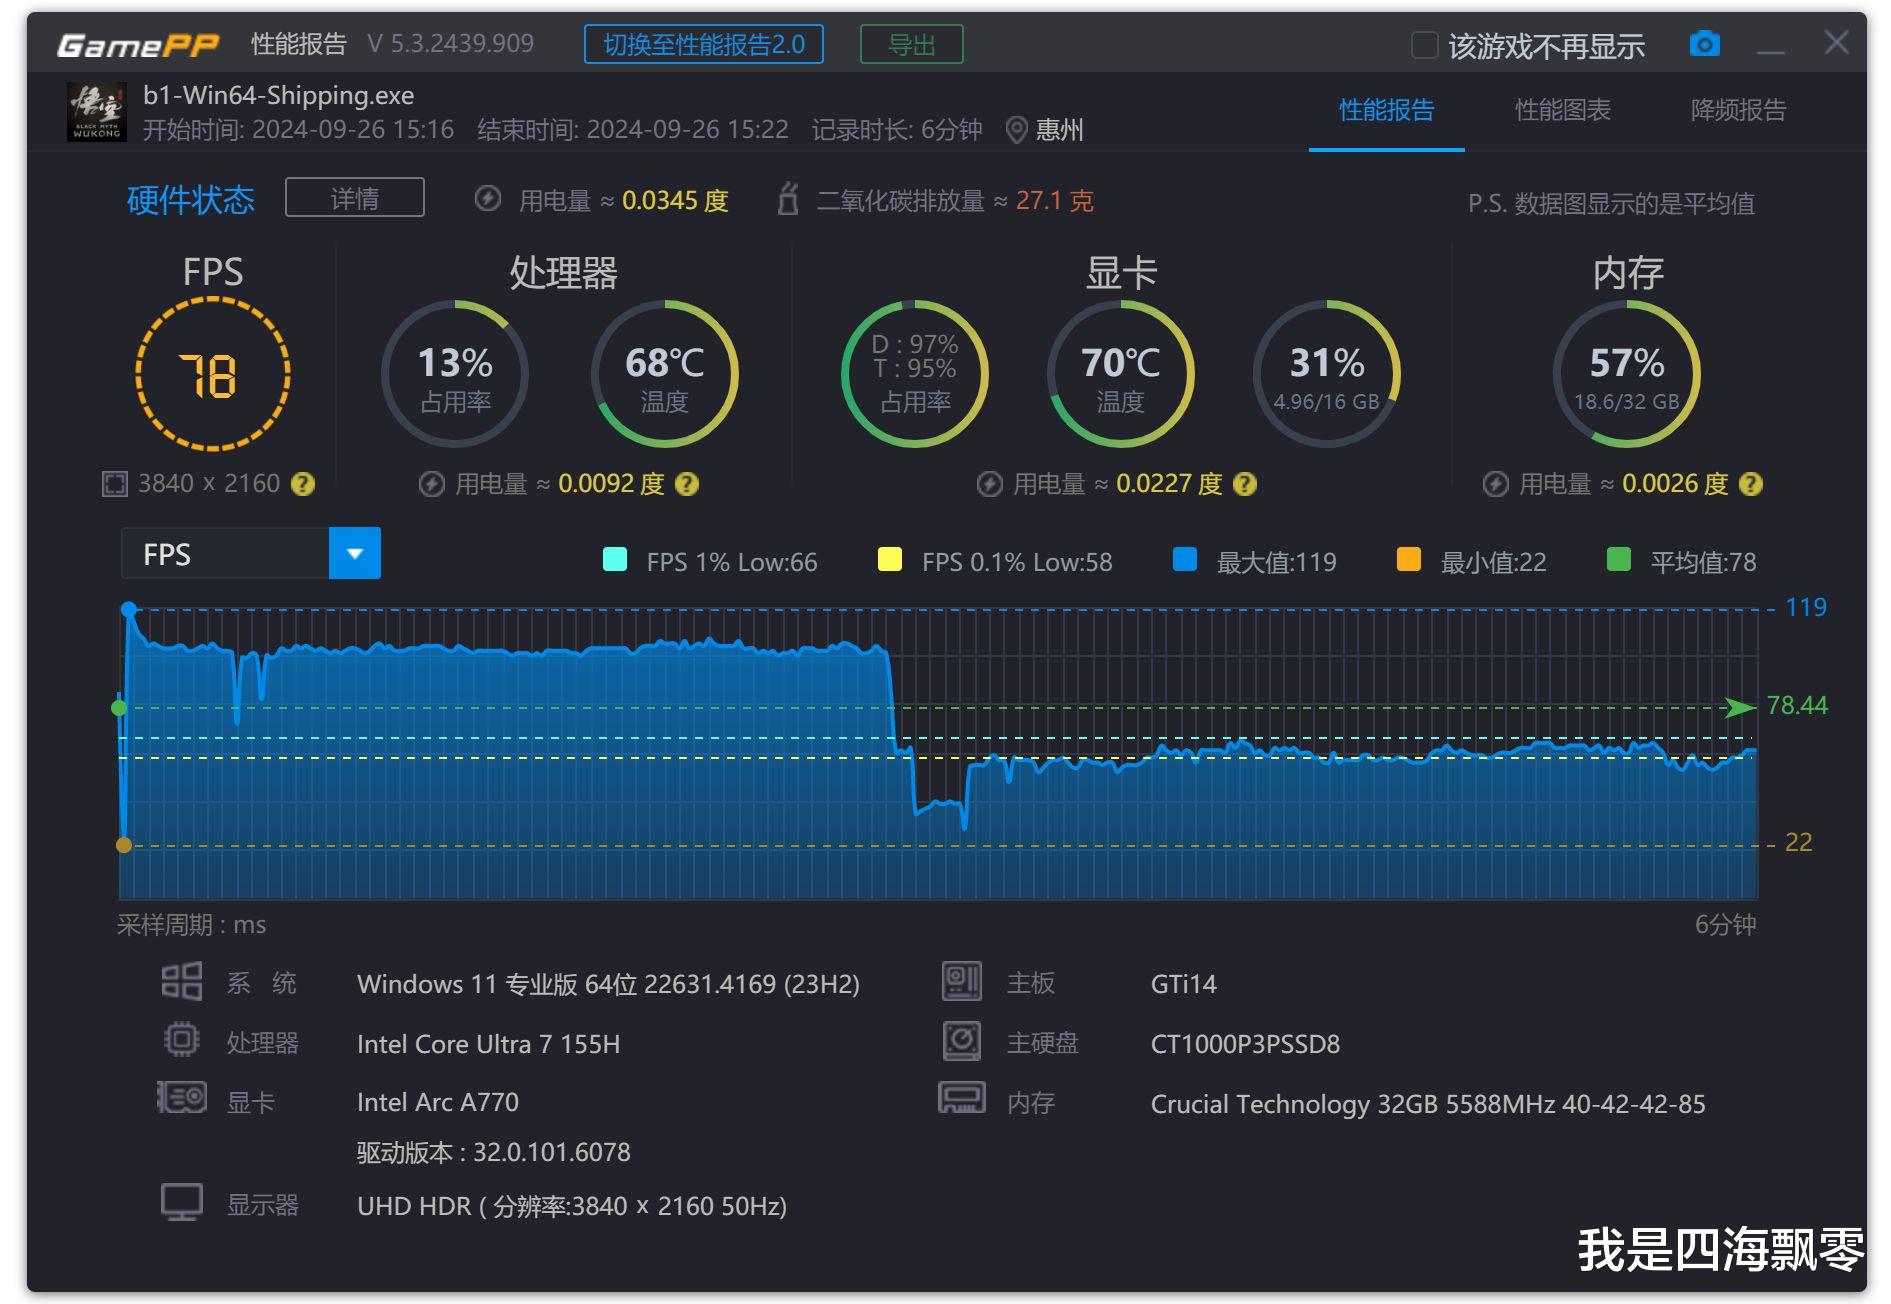Image resolution: width=1891 pixels, height=1304 pixels.
Task: Click the Windows 11 专业版 system text
Action: (x=608, y=984)
